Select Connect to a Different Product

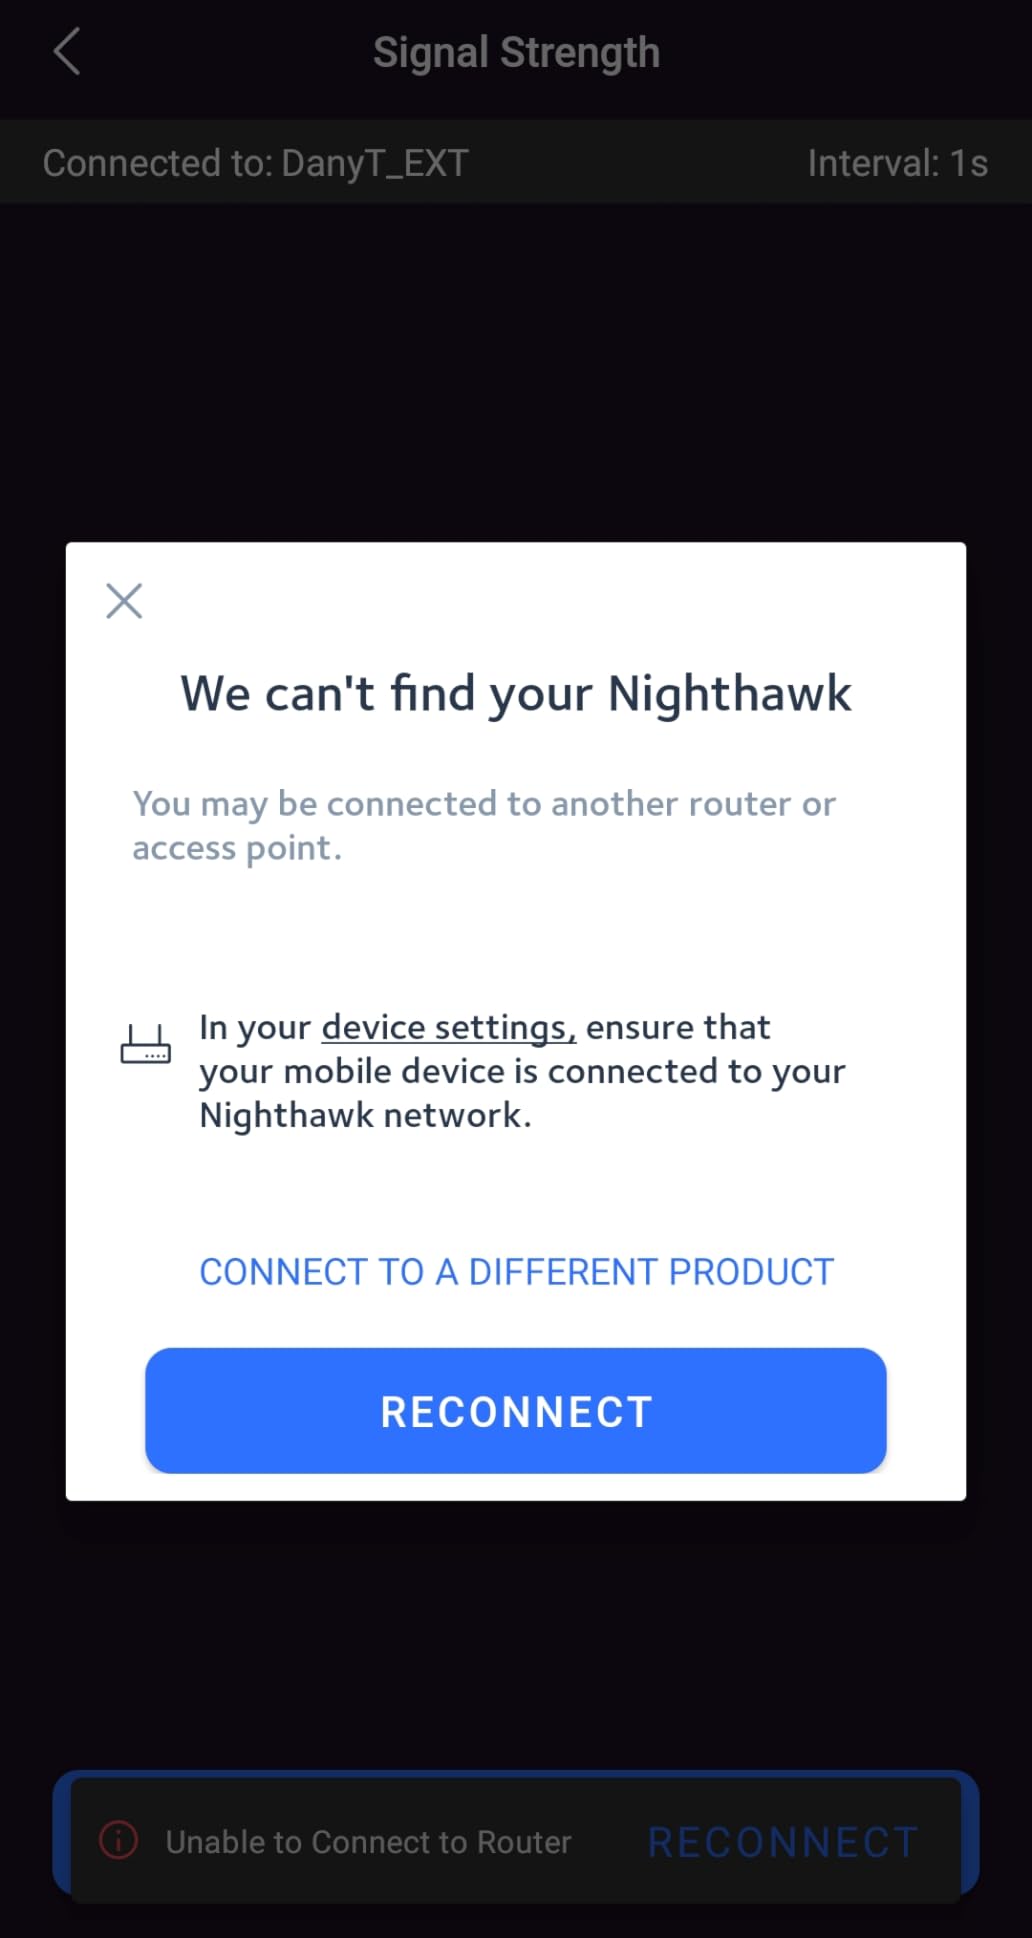(x=516, y=1272)
